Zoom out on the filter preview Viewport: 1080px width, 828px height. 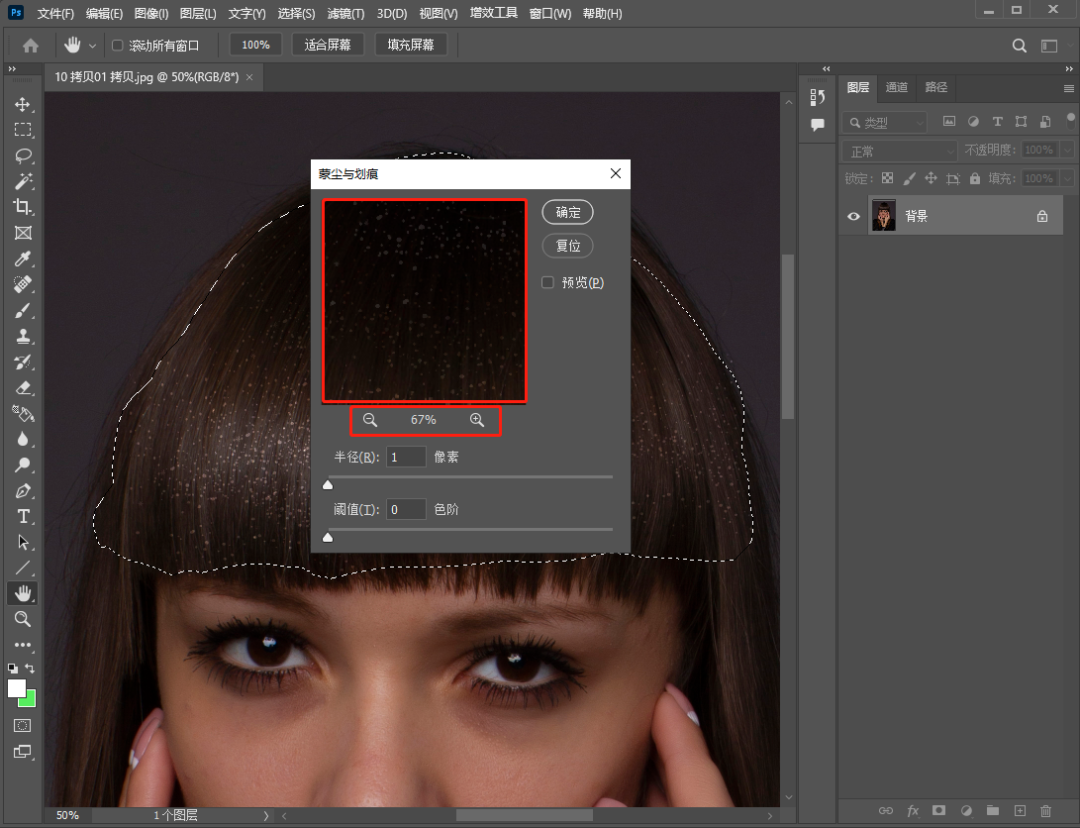370,420
